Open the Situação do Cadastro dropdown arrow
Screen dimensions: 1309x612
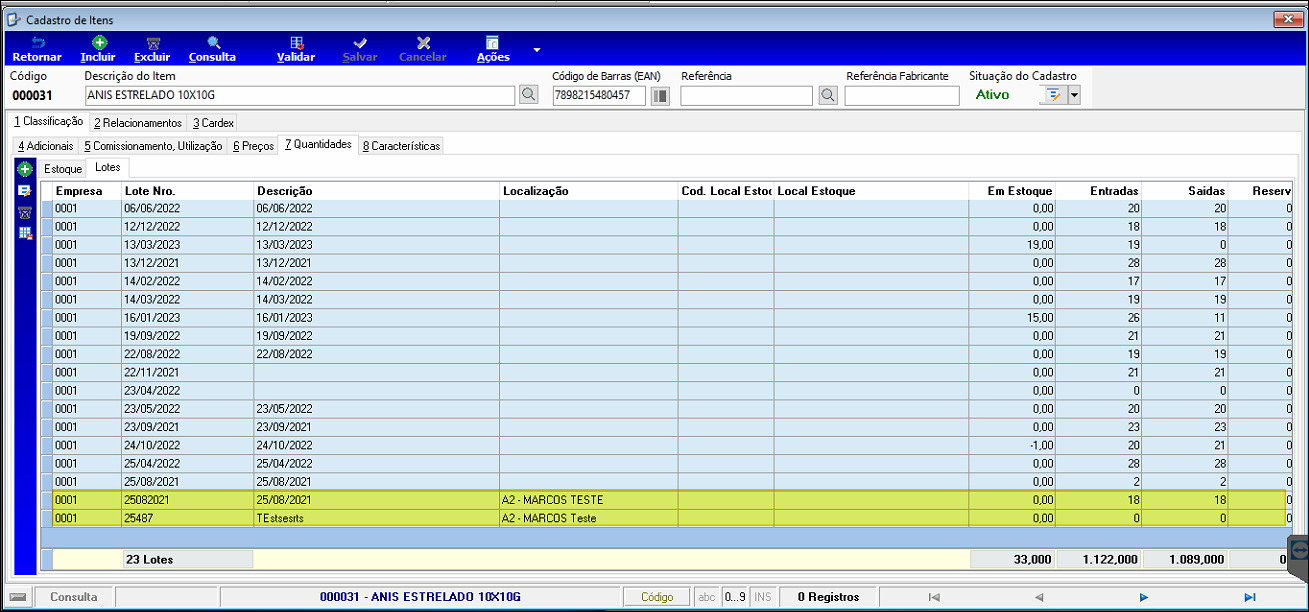(x=1074, y=96)
